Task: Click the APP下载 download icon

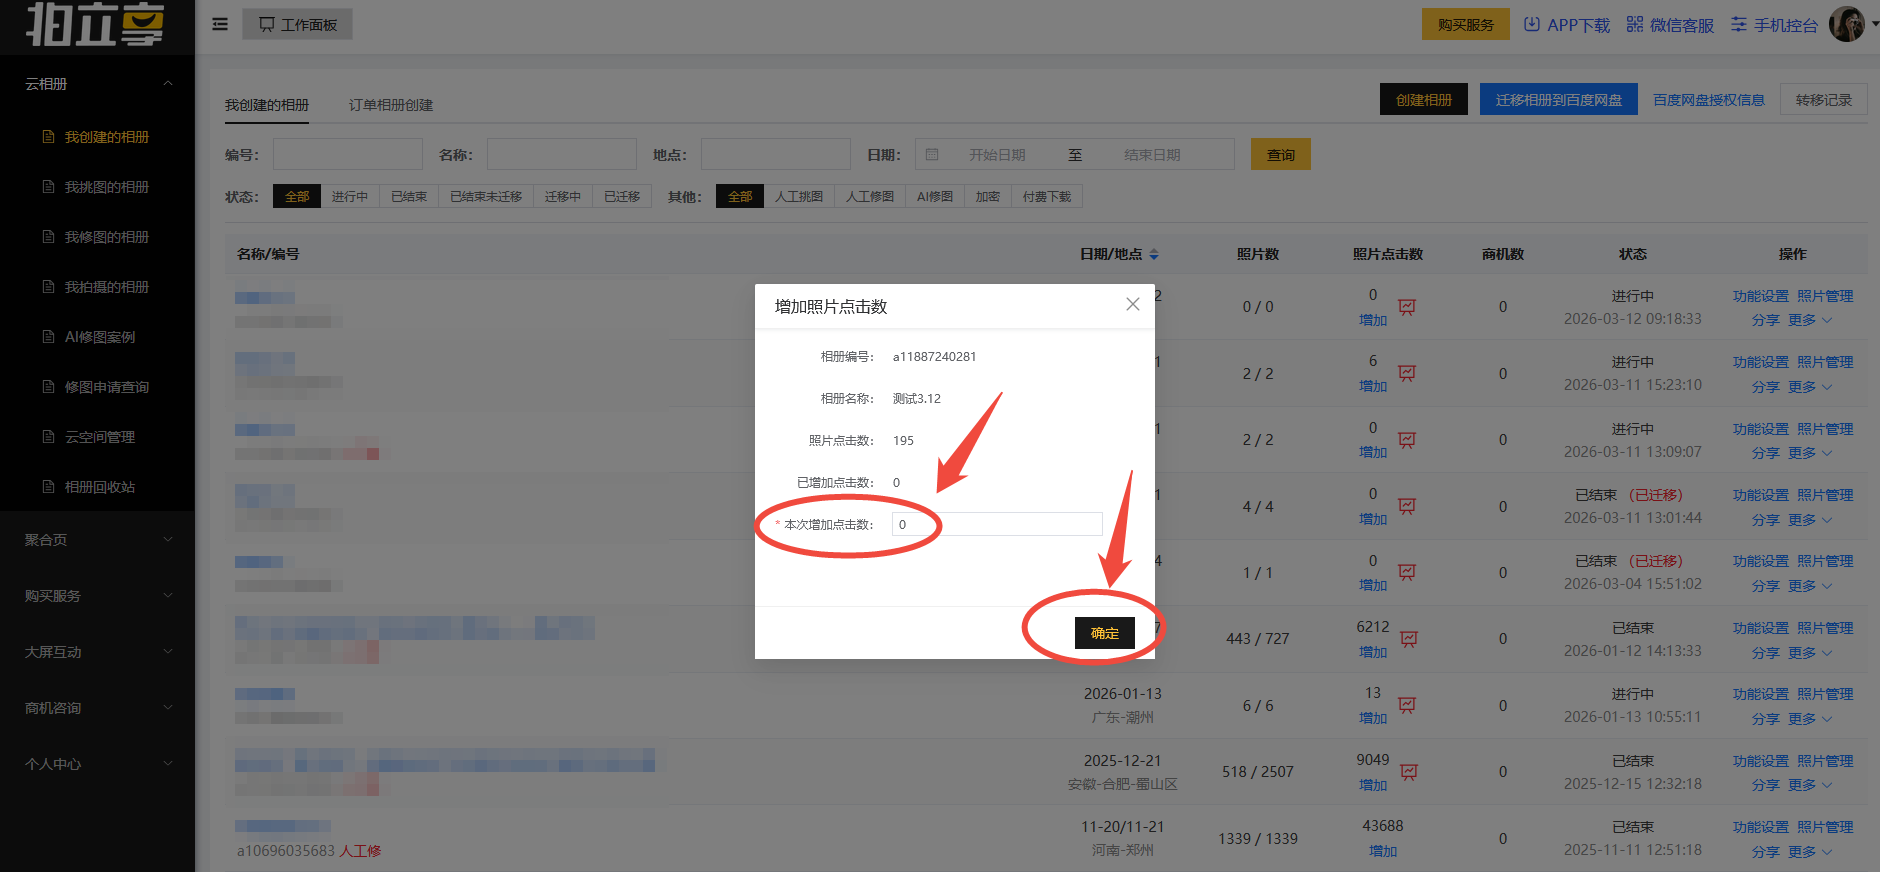Action: pos(1531,24)
